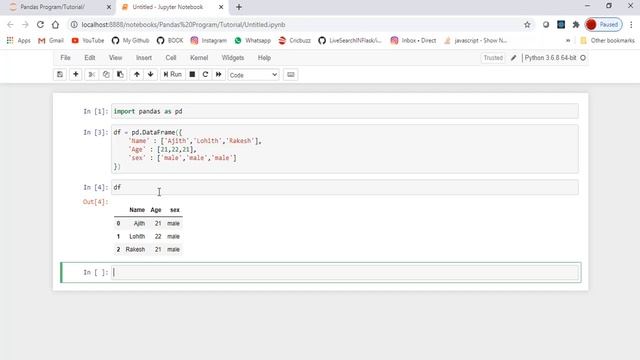The height and width of the screenshot is (360, 640).
Task: Save notebook with the floppy disk icon
Action: 60,75
